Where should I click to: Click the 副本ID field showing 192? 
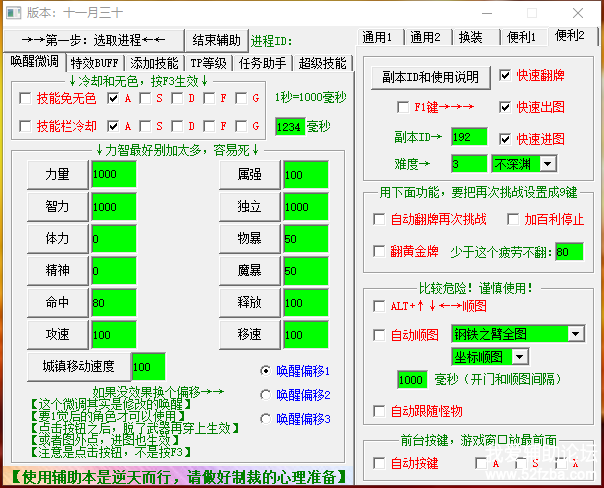470,137
